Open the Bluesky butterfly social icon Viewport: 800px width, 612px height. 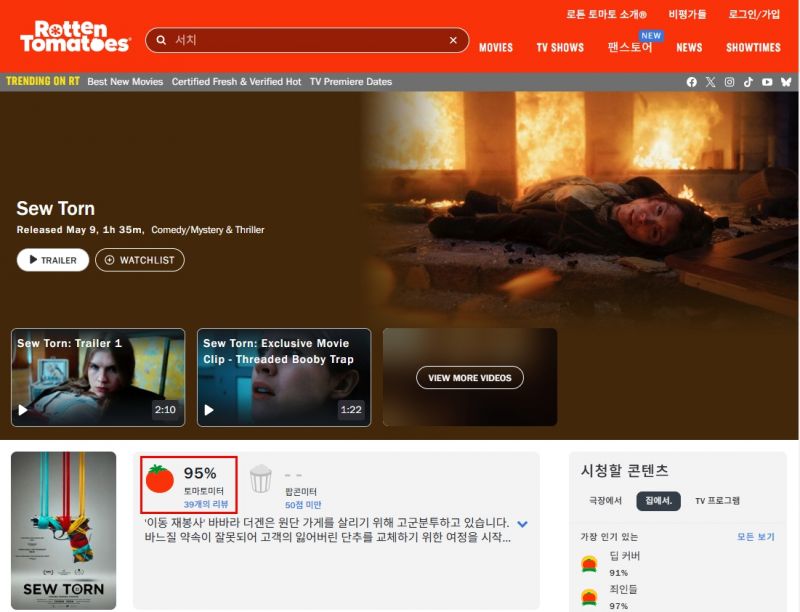[x=786, y=82]
